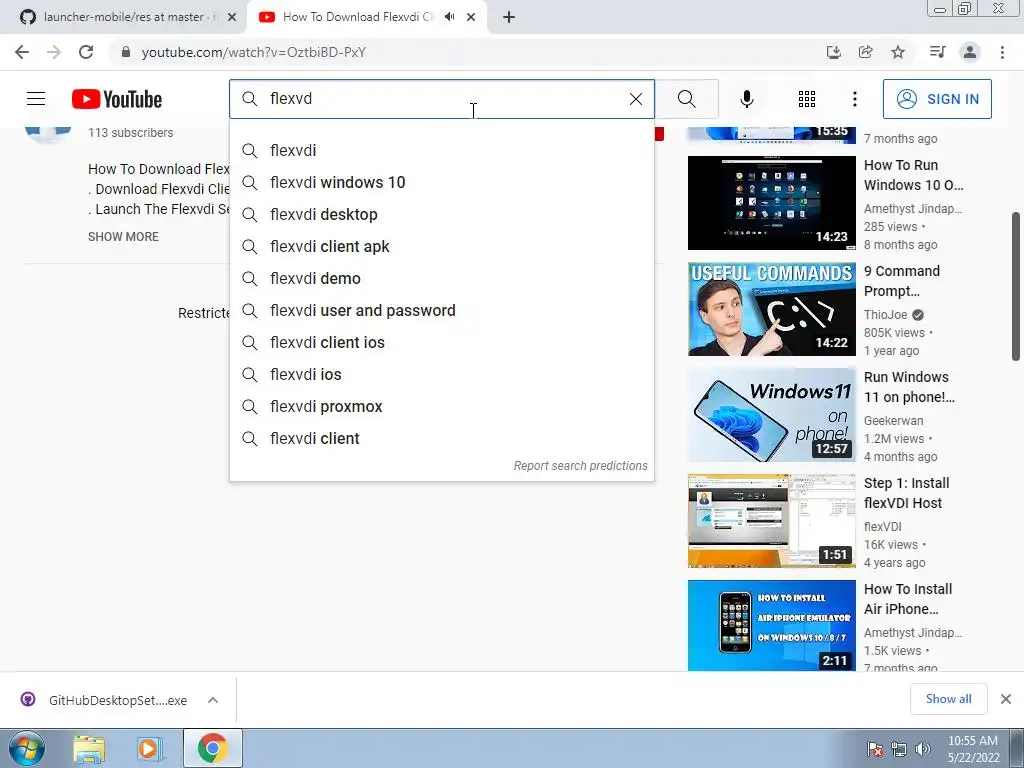
Task: Open the Windows Start menu
Action: 26,748
